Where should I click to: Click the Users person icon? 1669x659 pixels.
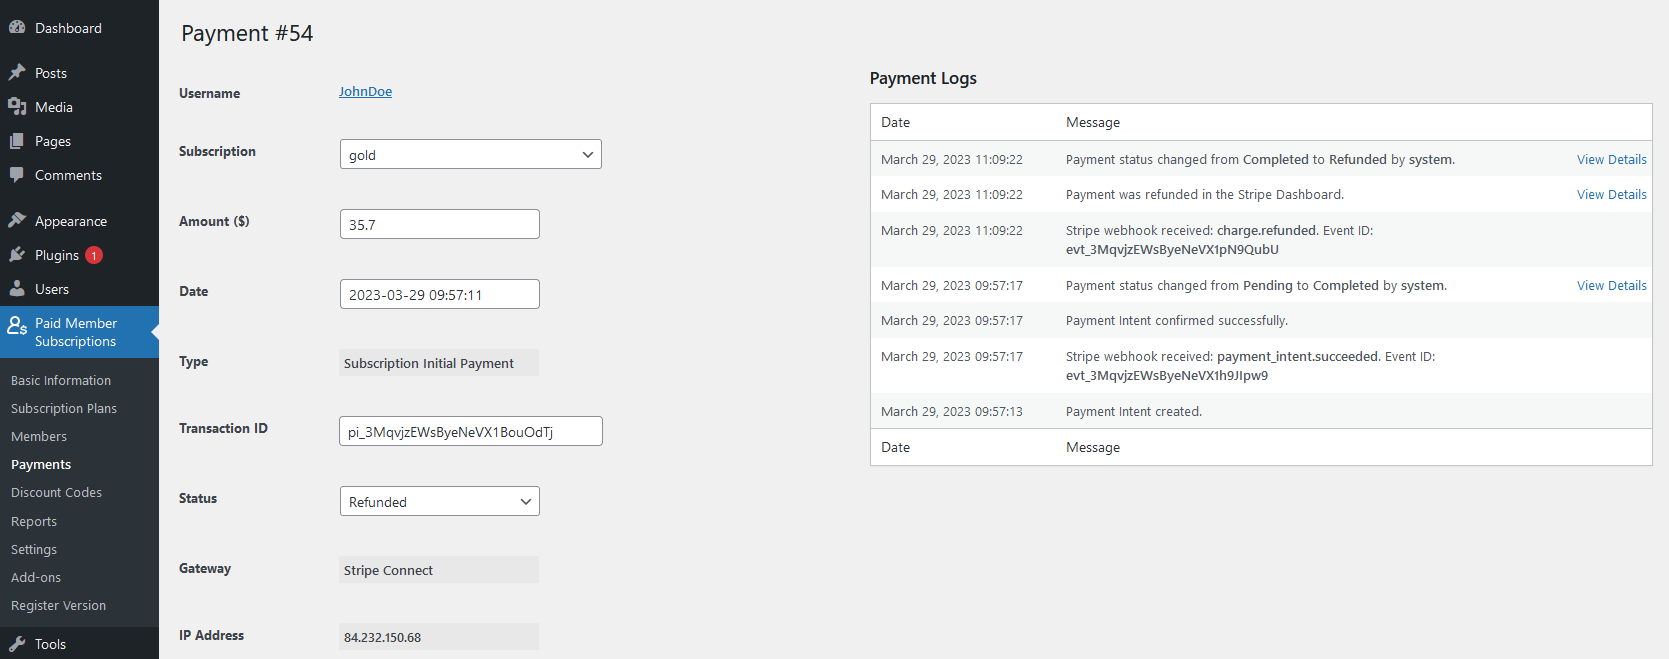click(x=17, y=289)
